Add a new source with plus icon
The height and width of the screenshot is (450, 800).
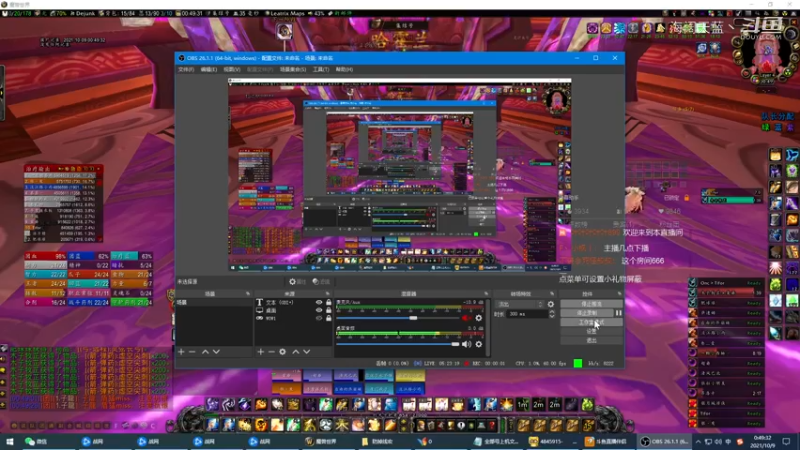260,352
